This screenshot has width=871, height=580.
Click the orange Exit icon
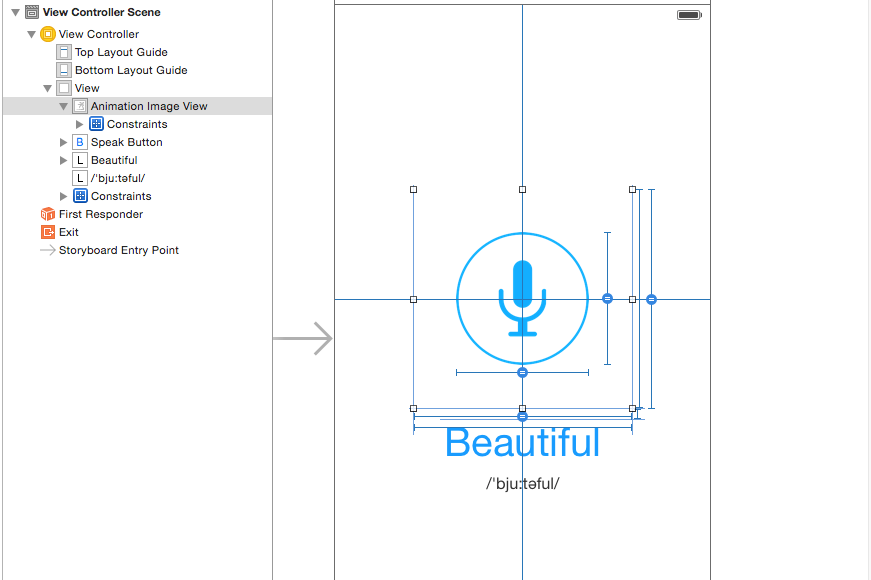(x=48, y=232)
